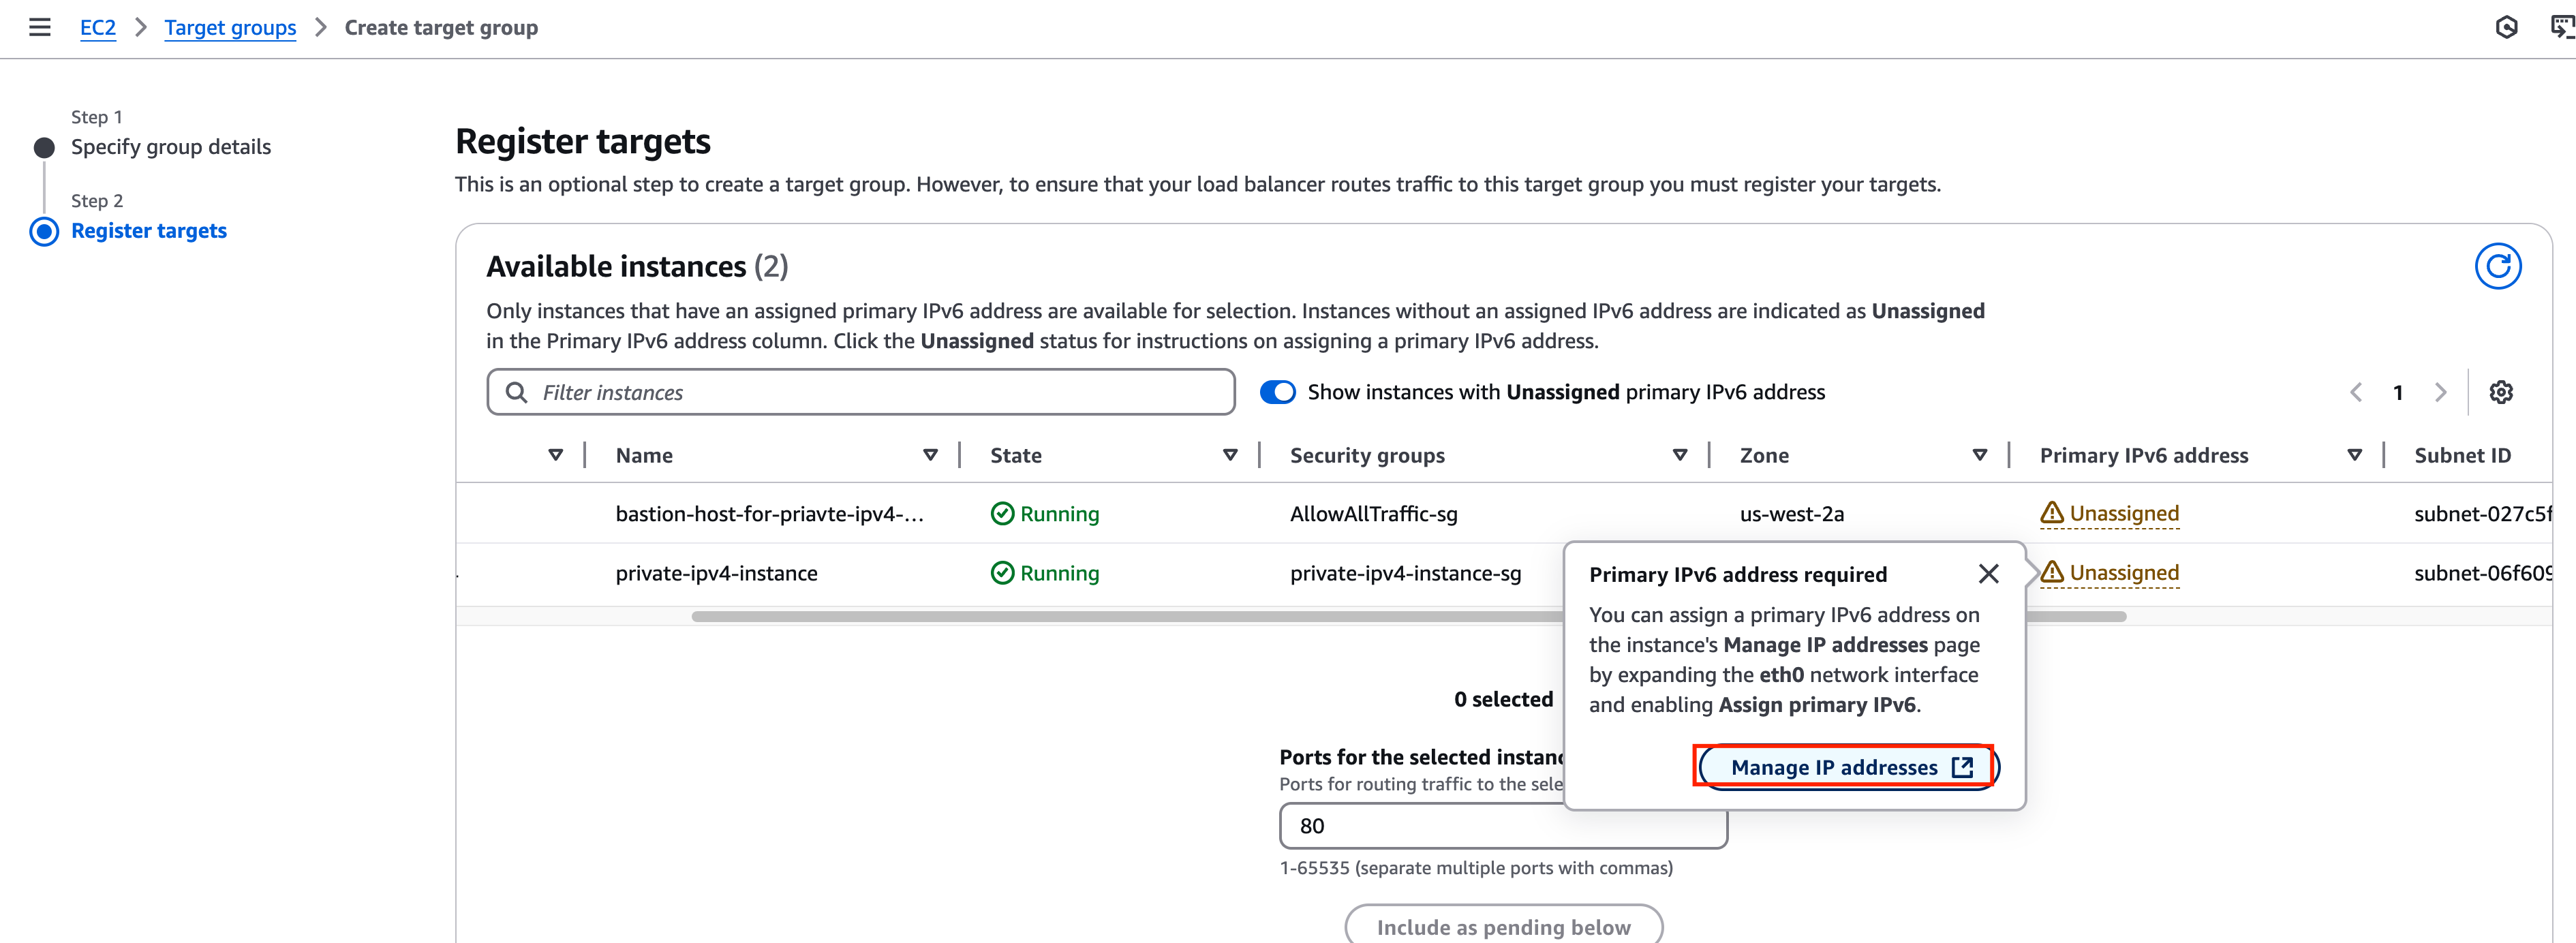Click Step 1 Specify group details menu item
Screen dimensions: 2576x943
pyautogui.click(x=169, y=146)
